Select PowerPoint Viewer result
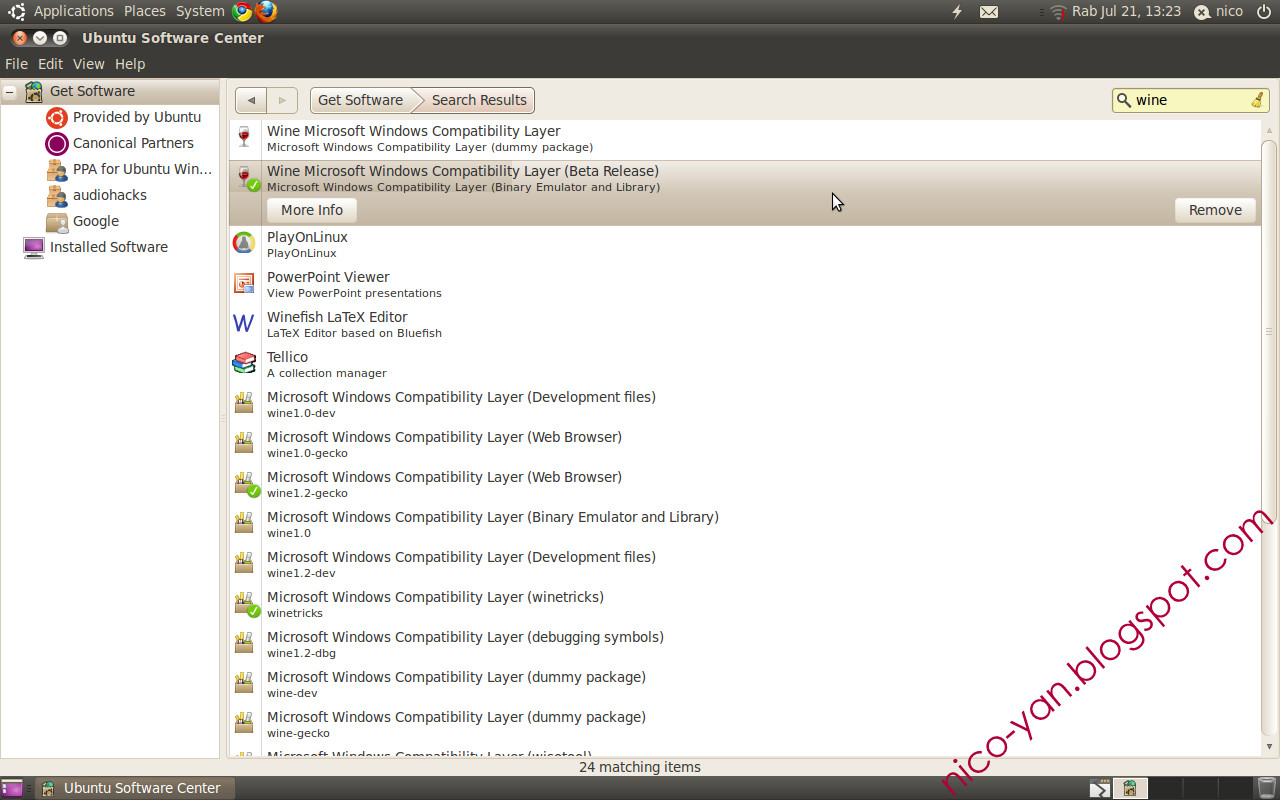Screen dimensions: 1280x800 (x=745, y=284)
